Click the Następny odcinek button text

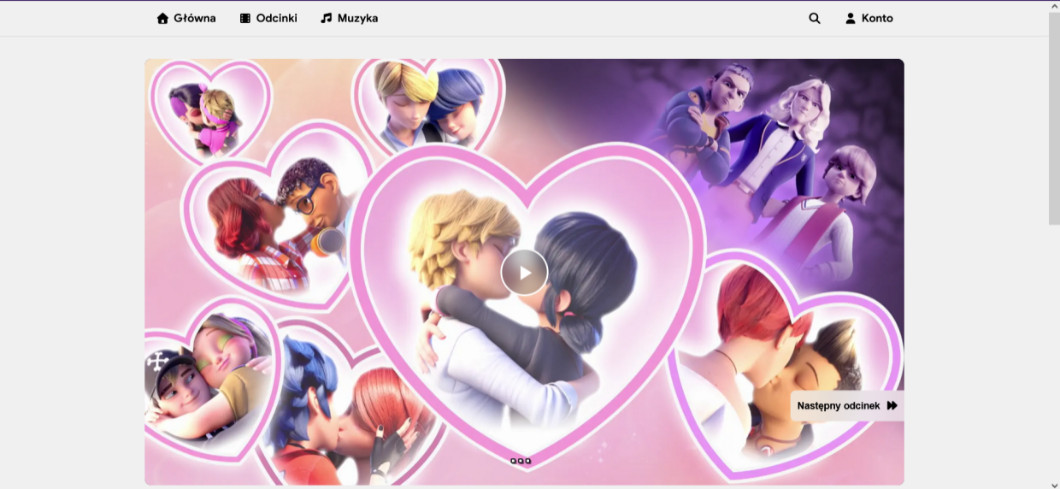pos(838,406)
